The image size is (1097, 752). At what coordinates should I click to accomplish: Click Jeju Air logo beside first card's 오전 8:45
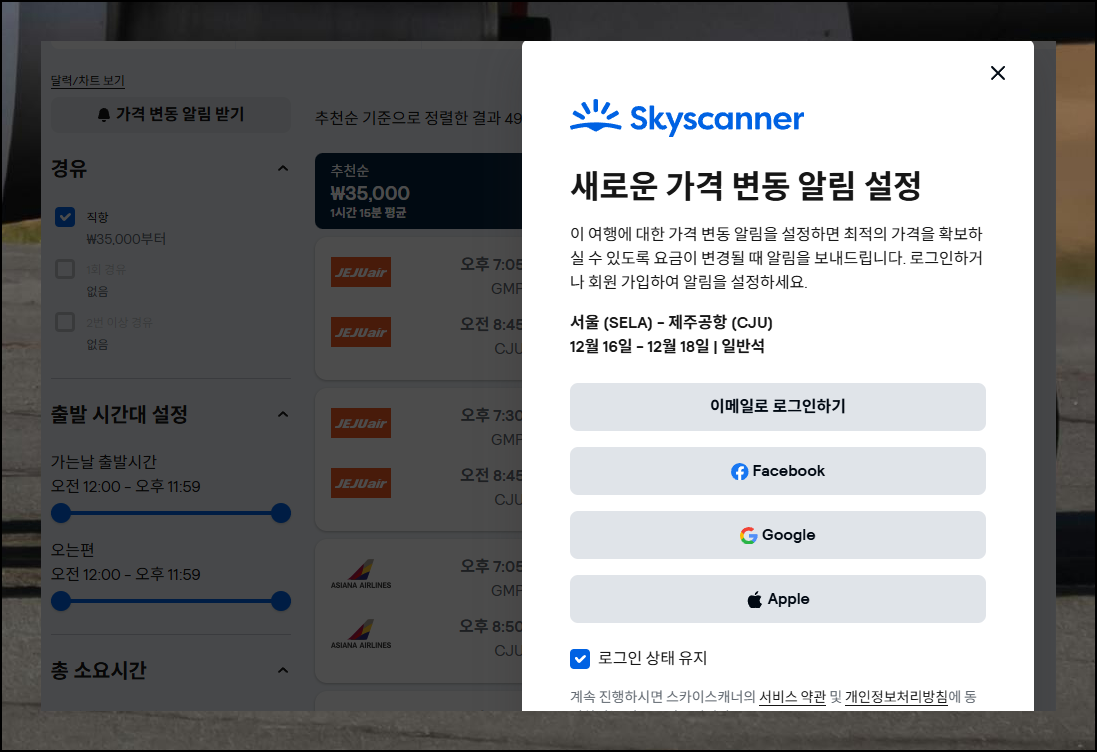coord(361,332)
